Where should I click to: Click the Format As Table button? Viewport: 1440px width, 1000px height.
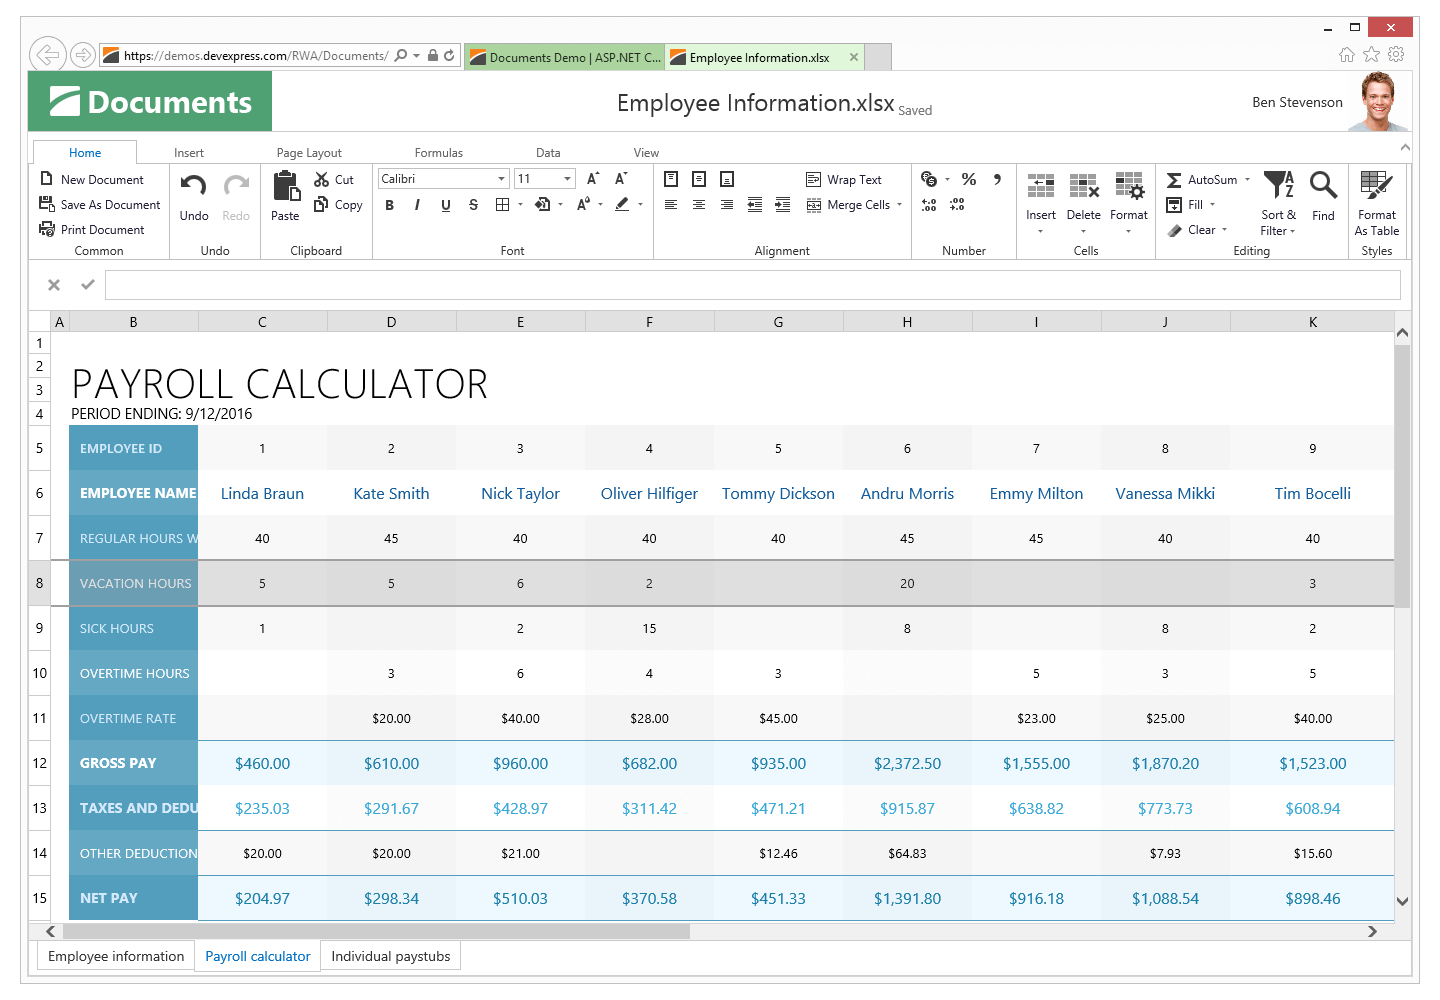point(1377,200)
